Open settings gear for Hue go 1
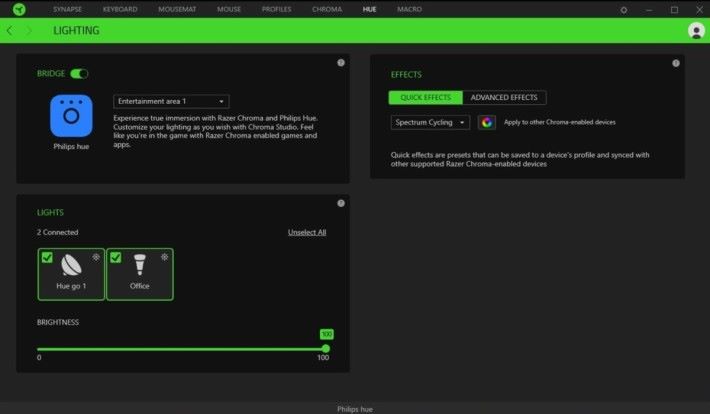The image size is (710, 414). click(x=96, y=257)
